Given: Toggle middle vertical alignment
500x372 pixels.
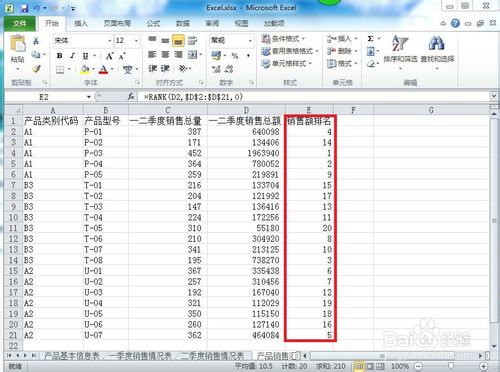Looking at the screenshot, I should tap(165, 40).
